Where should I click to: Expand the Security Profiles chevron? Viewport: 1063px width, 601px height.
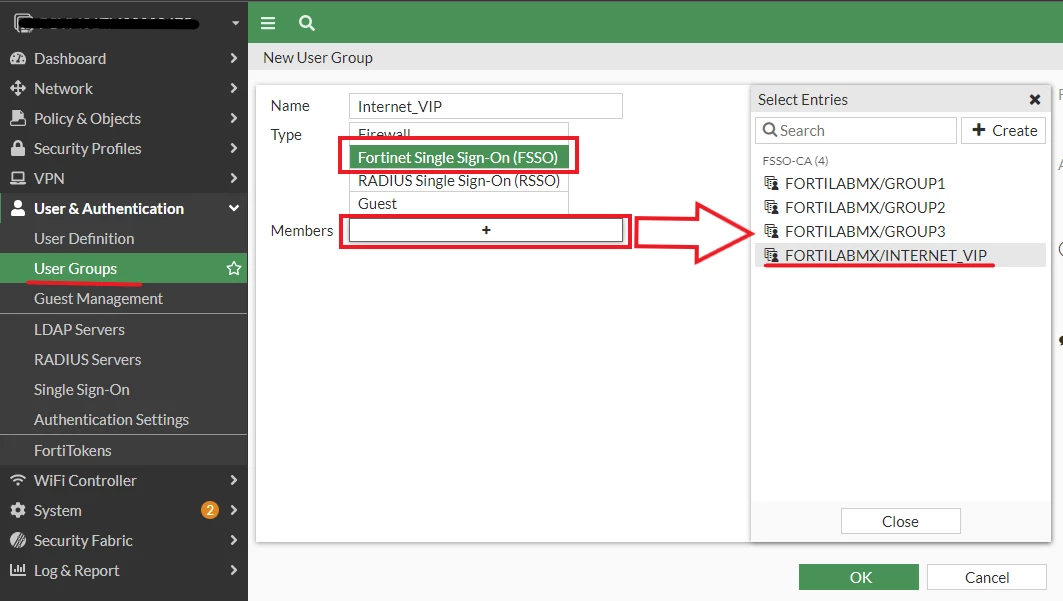pos(234,148)
